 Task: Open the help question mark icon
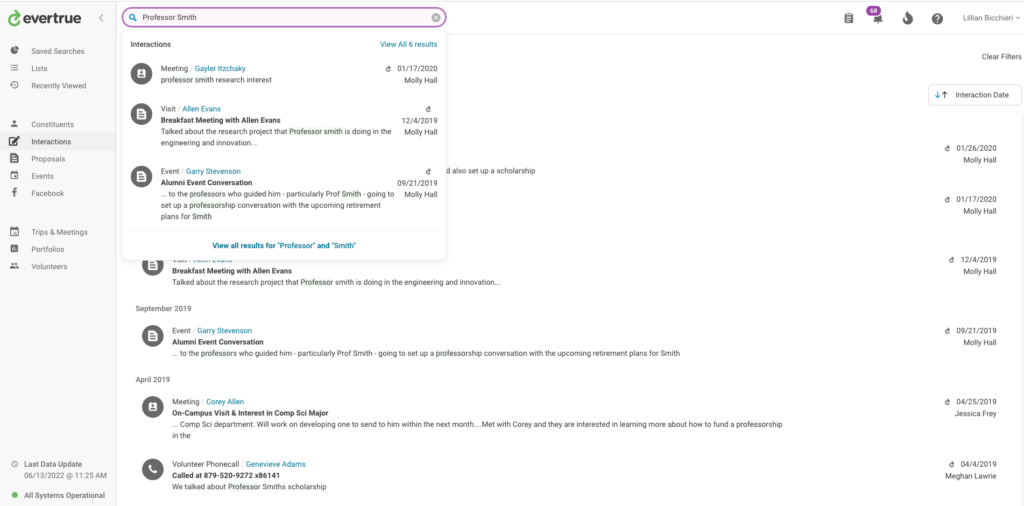pyautogui.click(x=937, y=18)
